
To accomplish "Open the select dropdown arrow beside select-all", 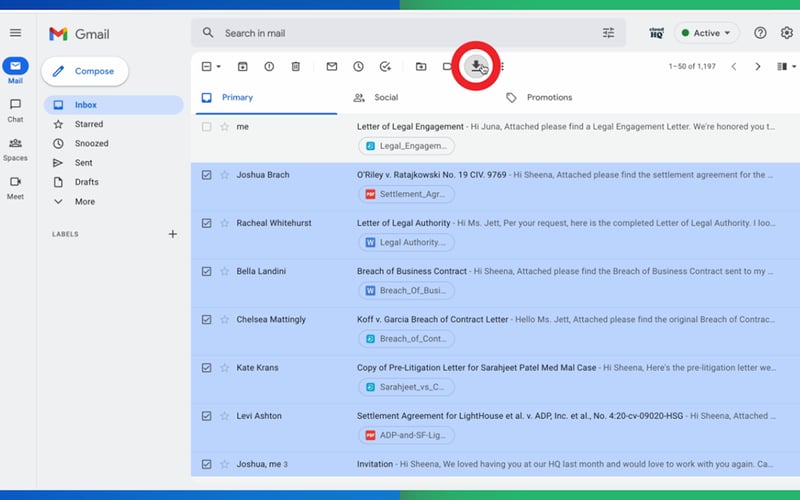I will click(218, 67).
